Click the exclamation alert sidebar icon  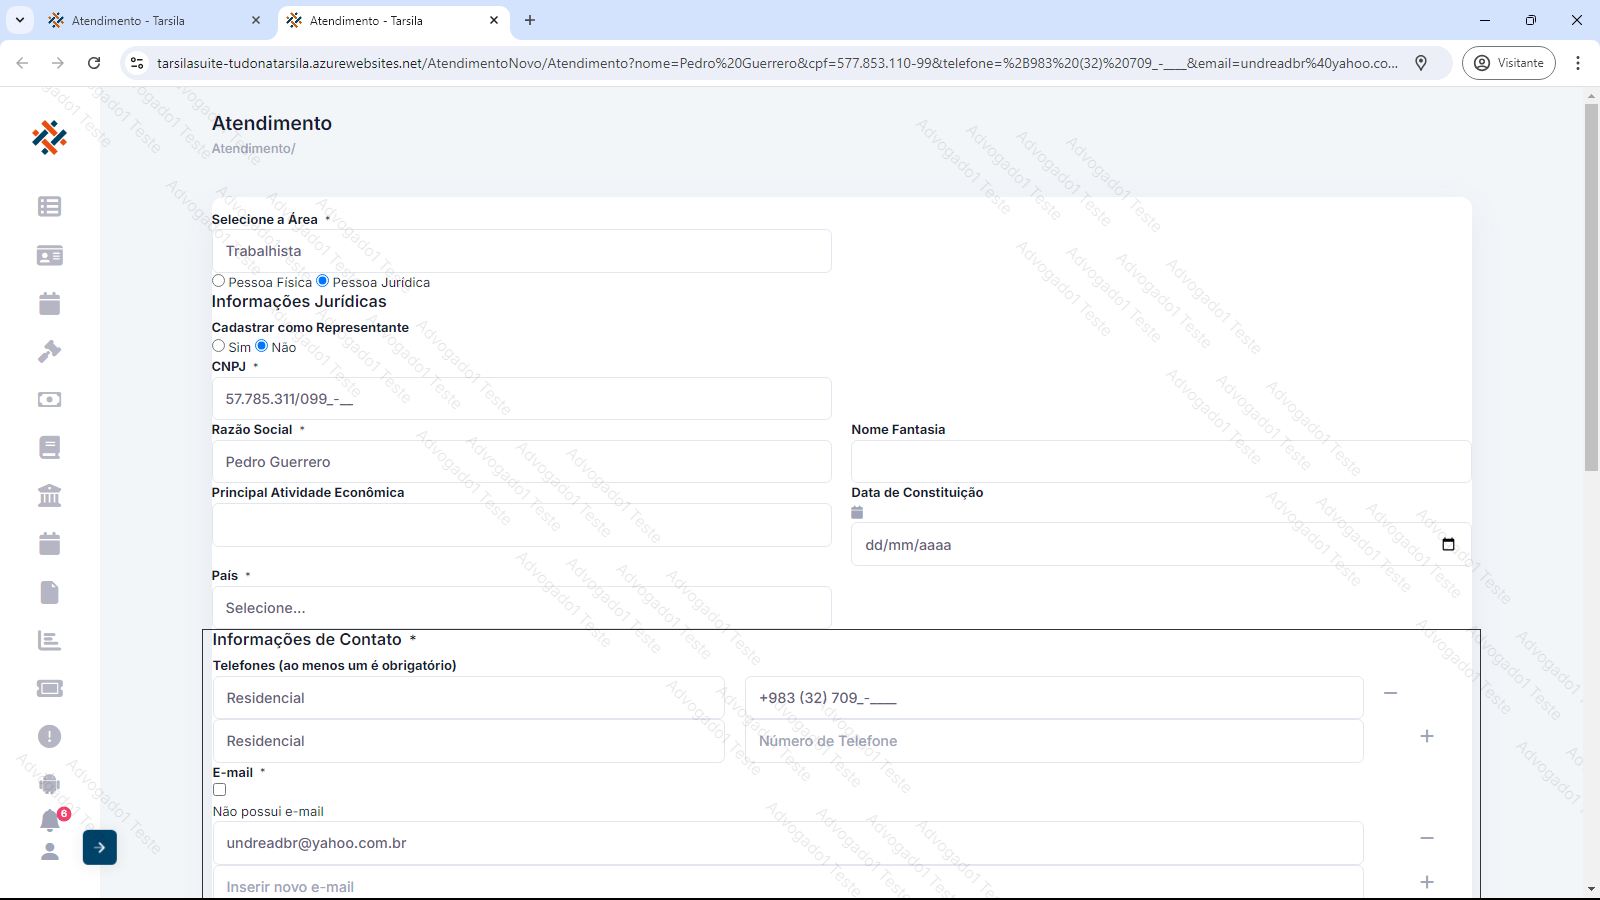click(x=49, y=737)
